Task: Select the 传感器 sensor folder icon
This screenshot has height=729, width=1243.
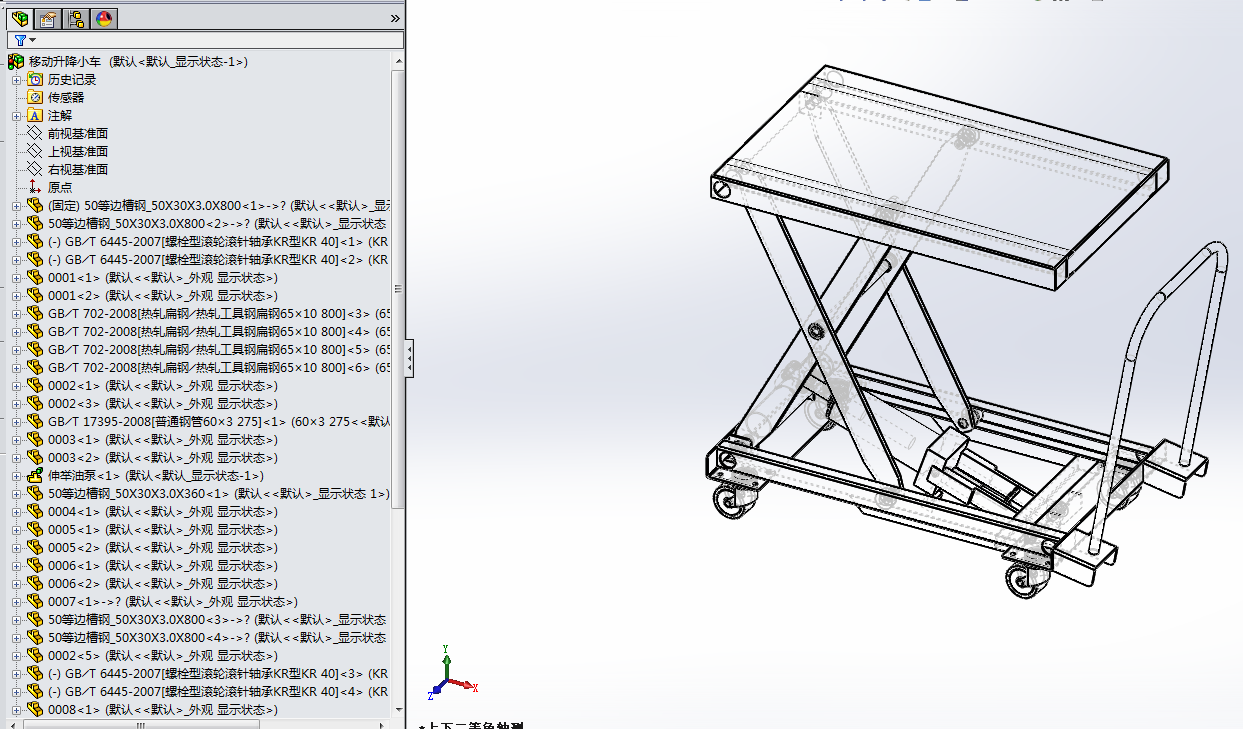Action: [x=35, y=98]
